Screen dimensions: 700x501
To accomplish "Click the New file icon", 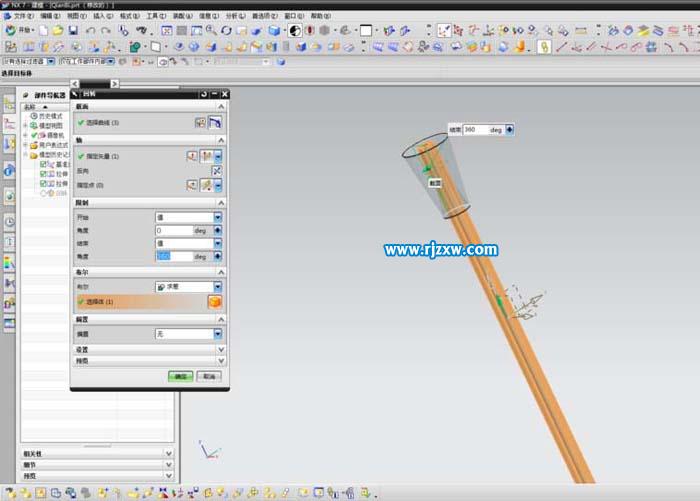I will pos(45,31).
